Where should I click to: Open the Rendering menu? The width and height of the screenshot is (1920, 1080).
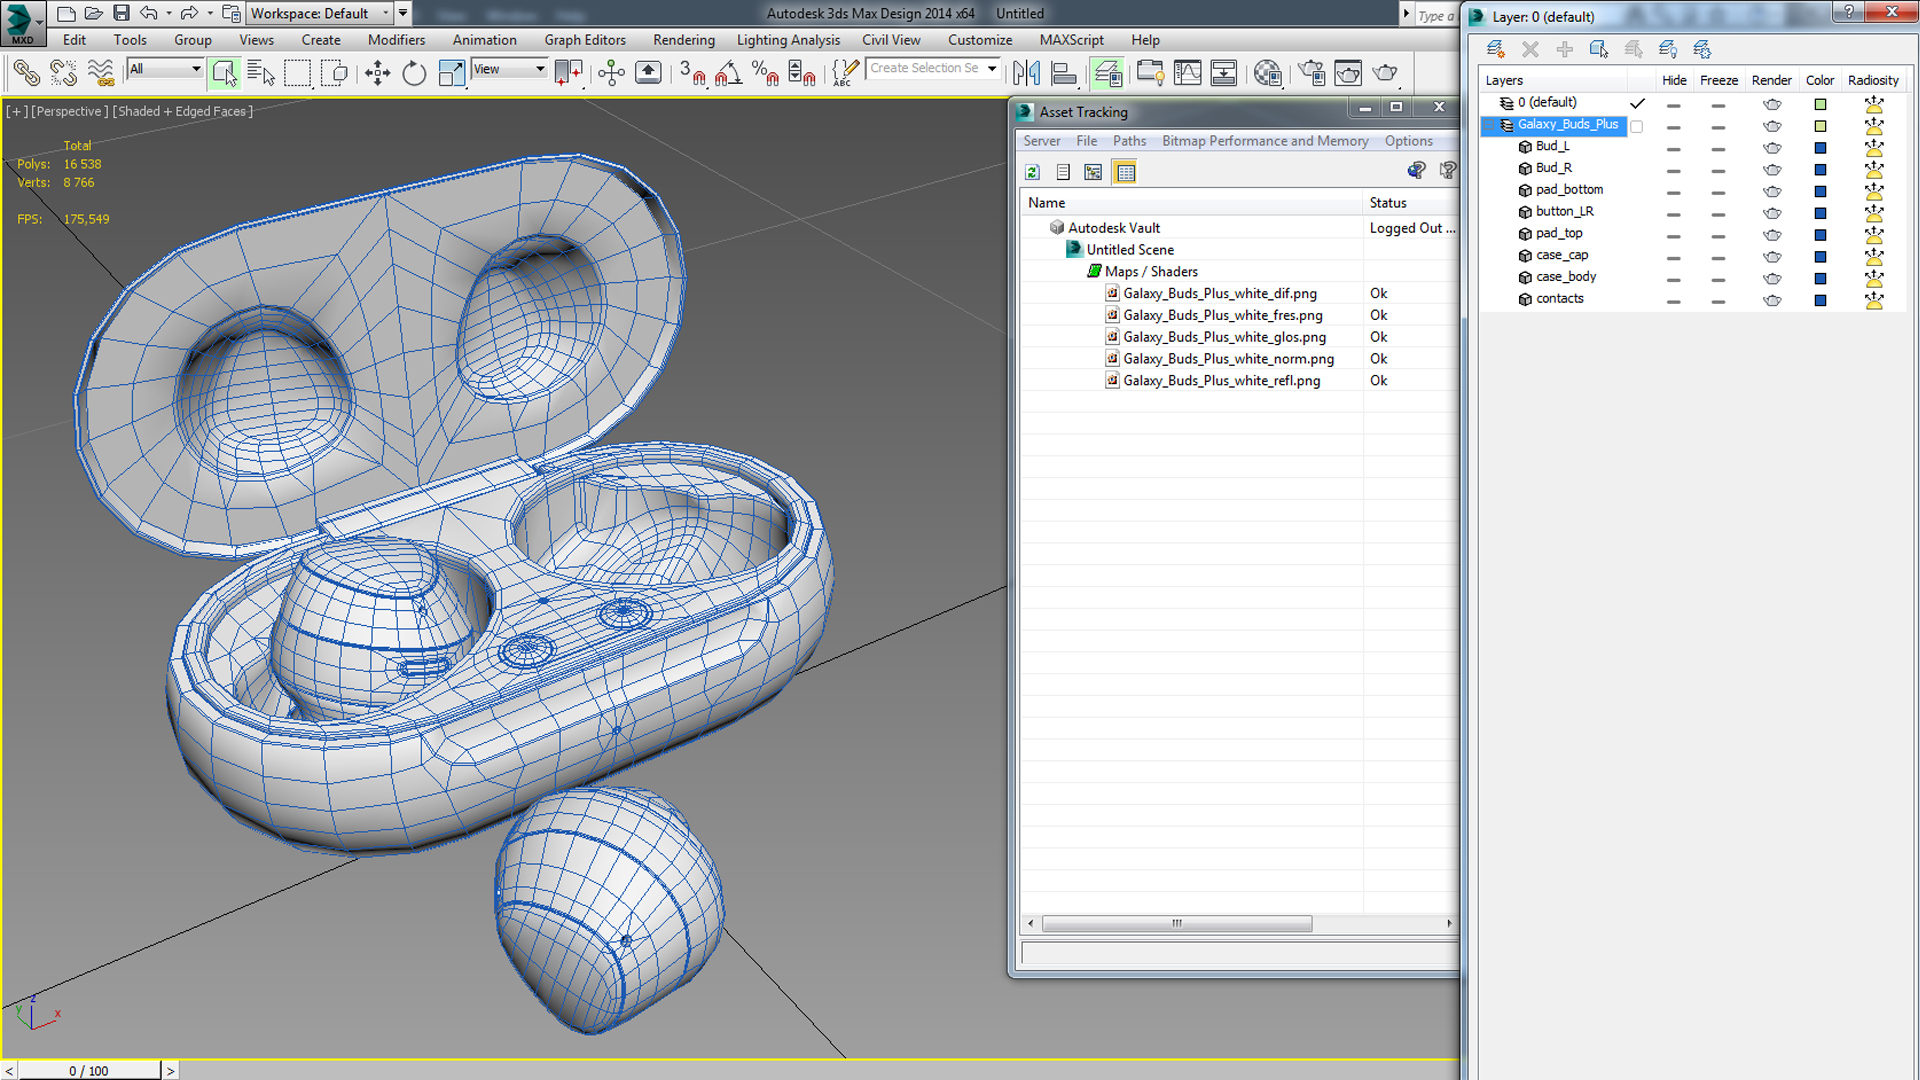pos(683,40)
